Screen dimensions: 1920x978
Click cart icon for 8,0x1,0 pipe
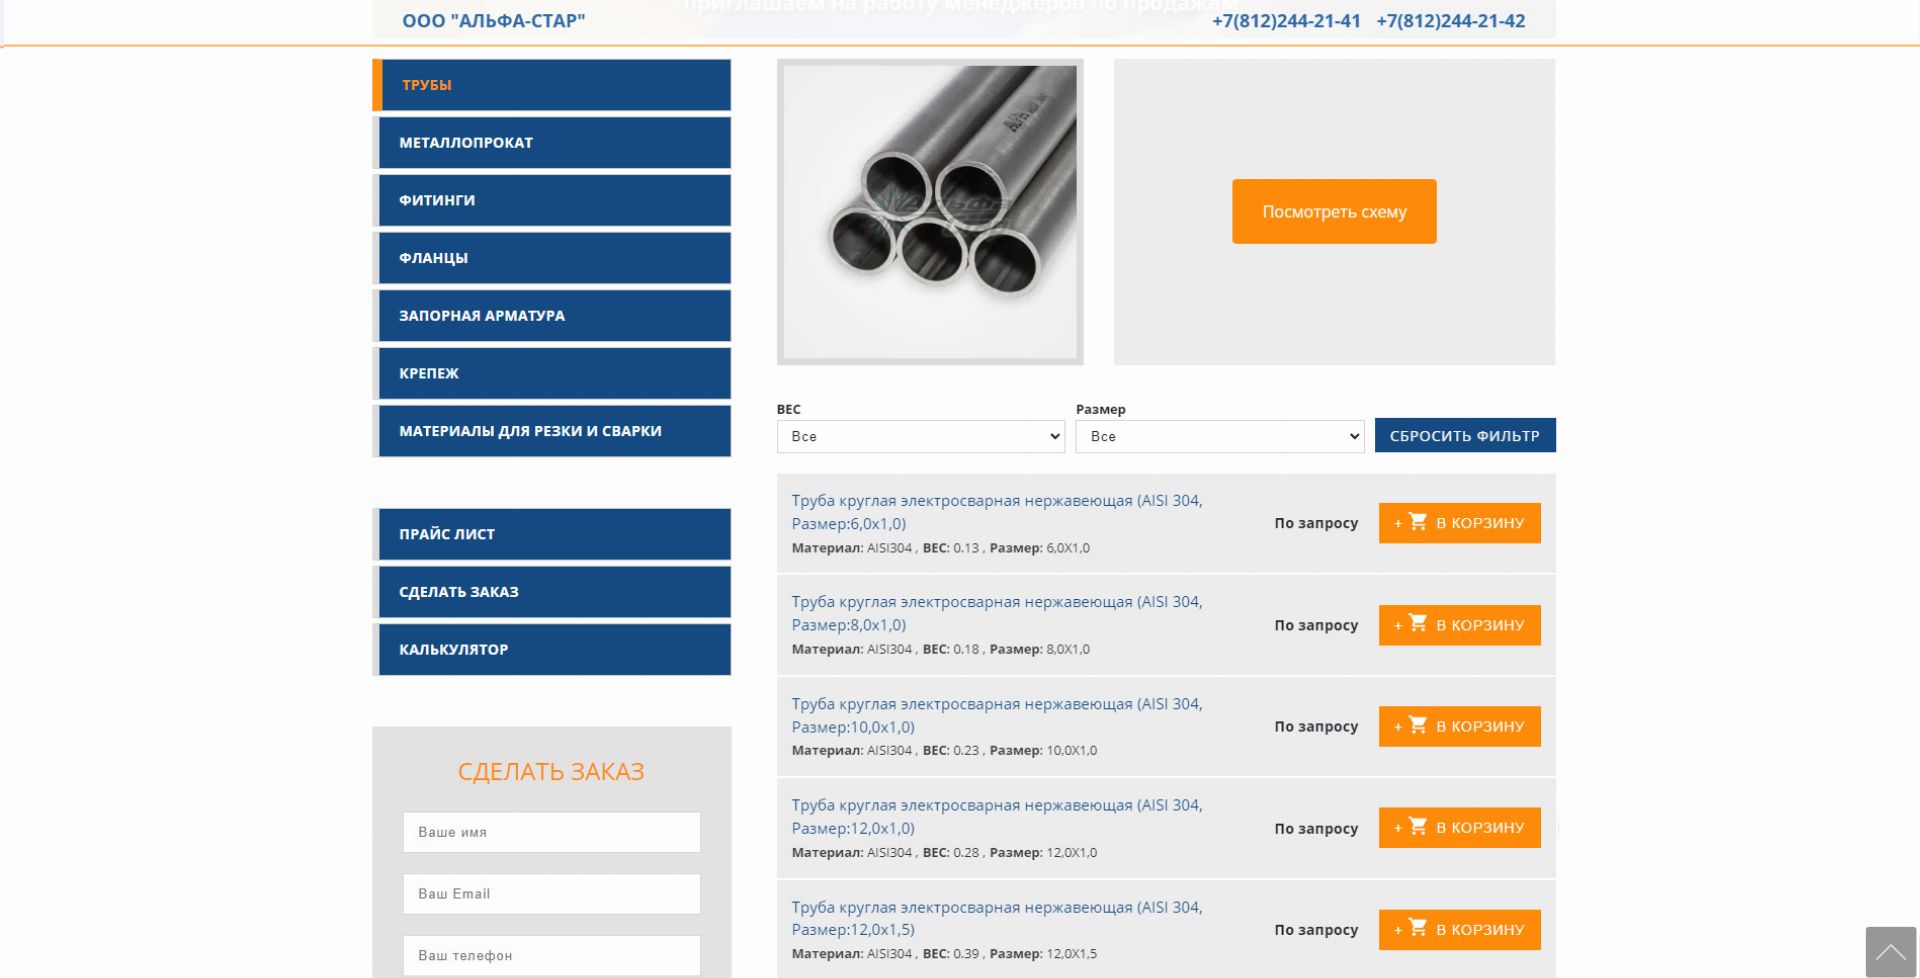(1417, 624)
